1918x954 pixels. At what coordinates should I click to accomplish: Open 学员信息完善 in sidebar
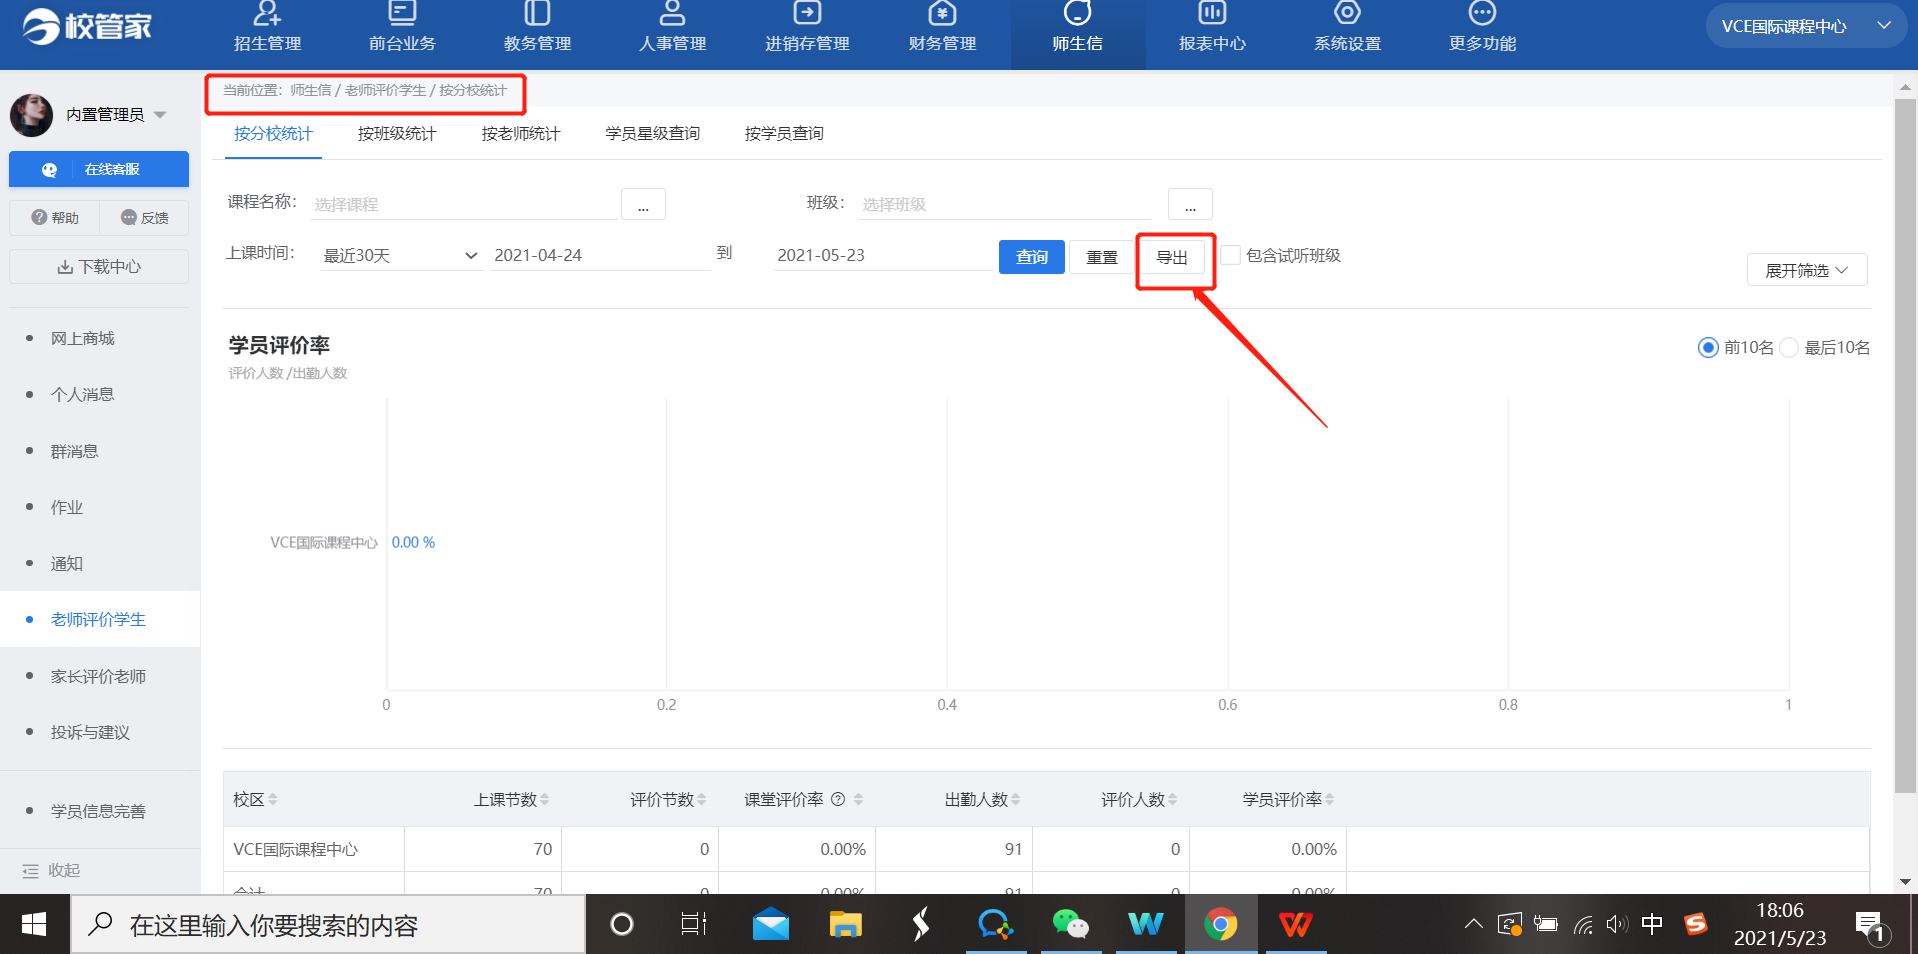pos(98,811)
